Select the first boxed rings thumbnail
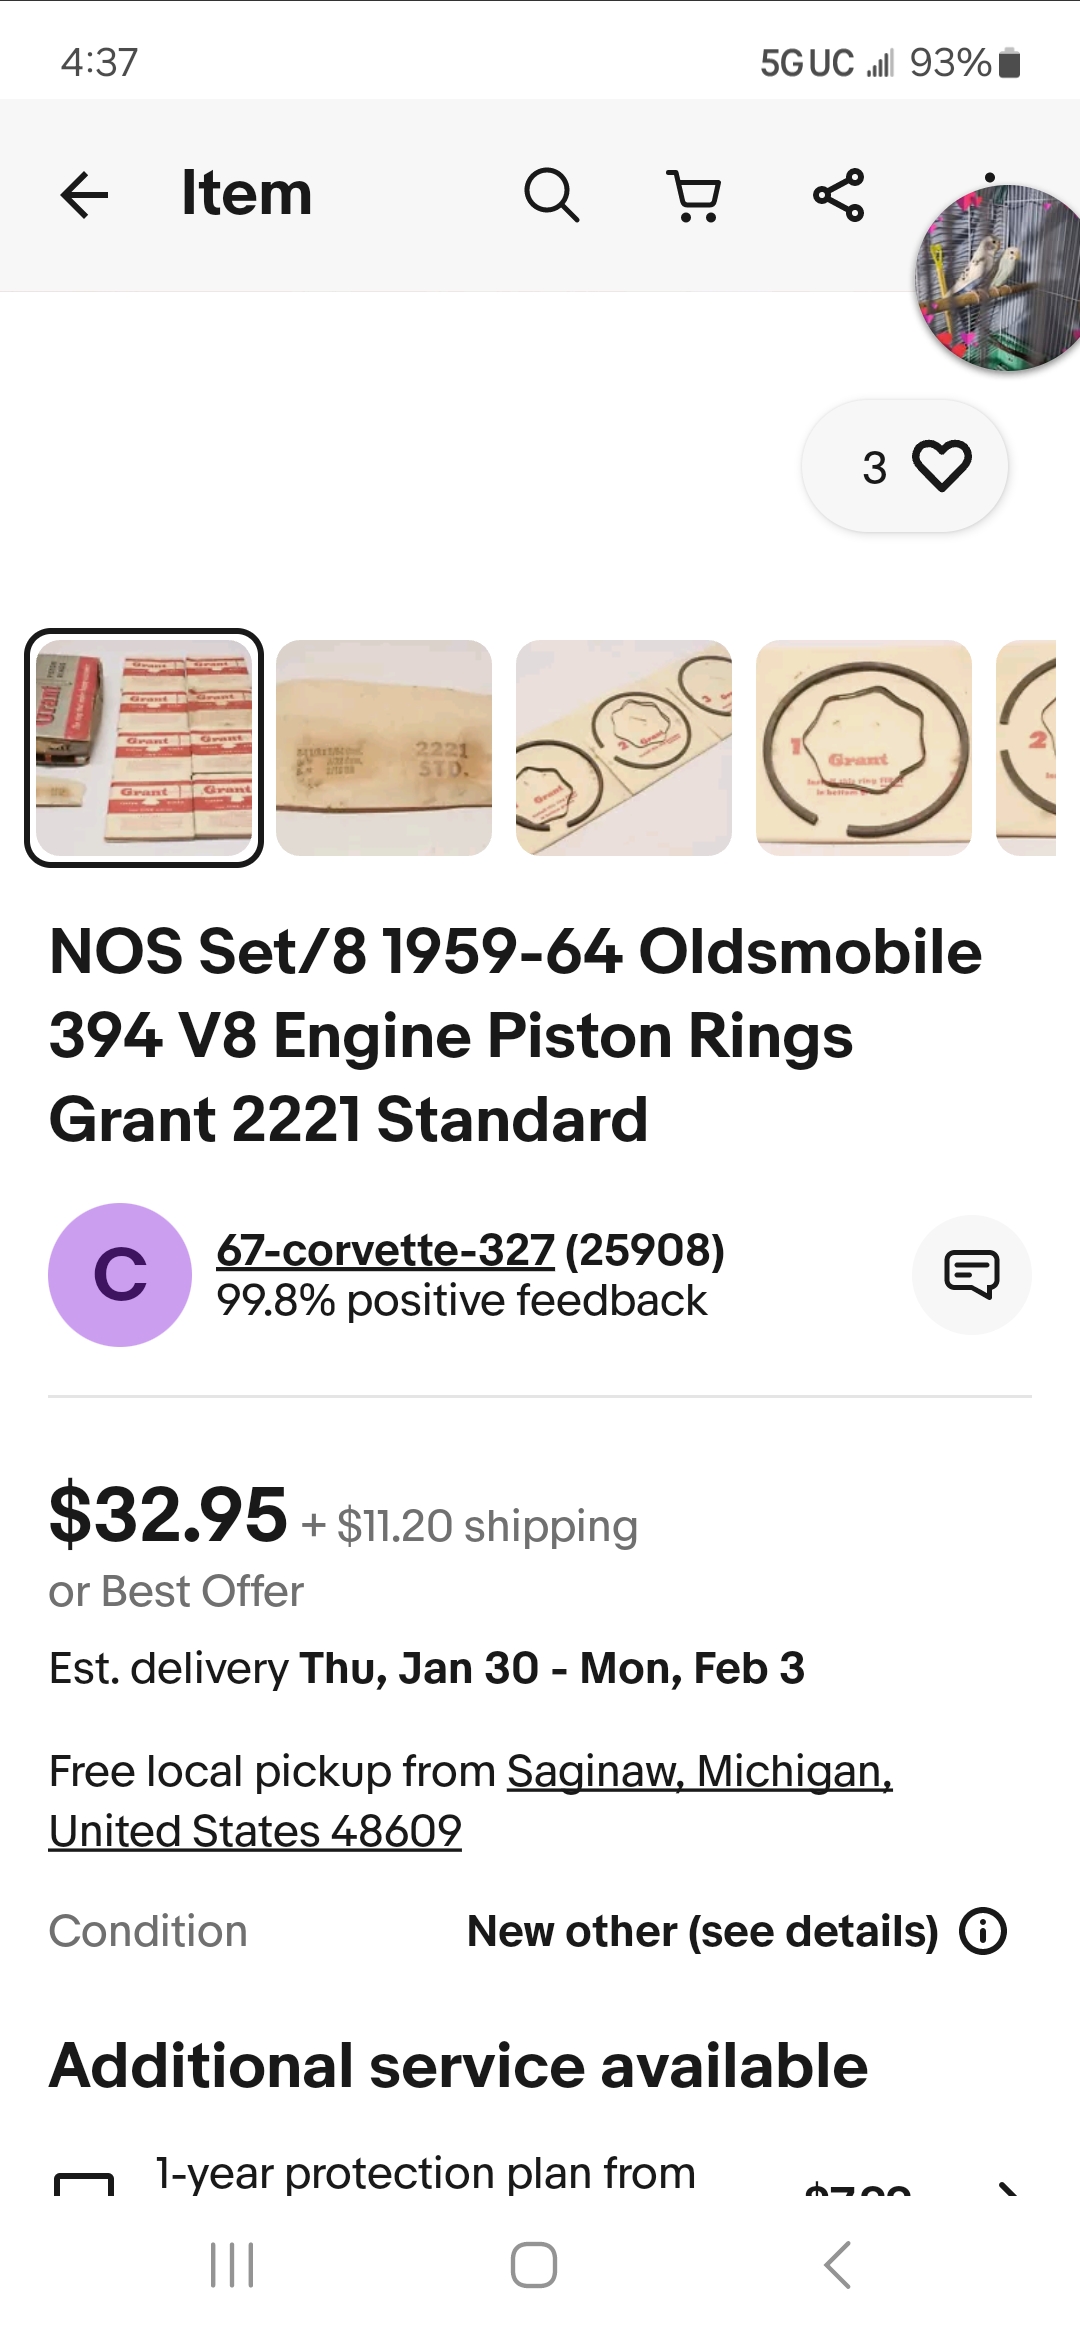Screen dimensions: 1080x2340 click(x=144, y=748)
